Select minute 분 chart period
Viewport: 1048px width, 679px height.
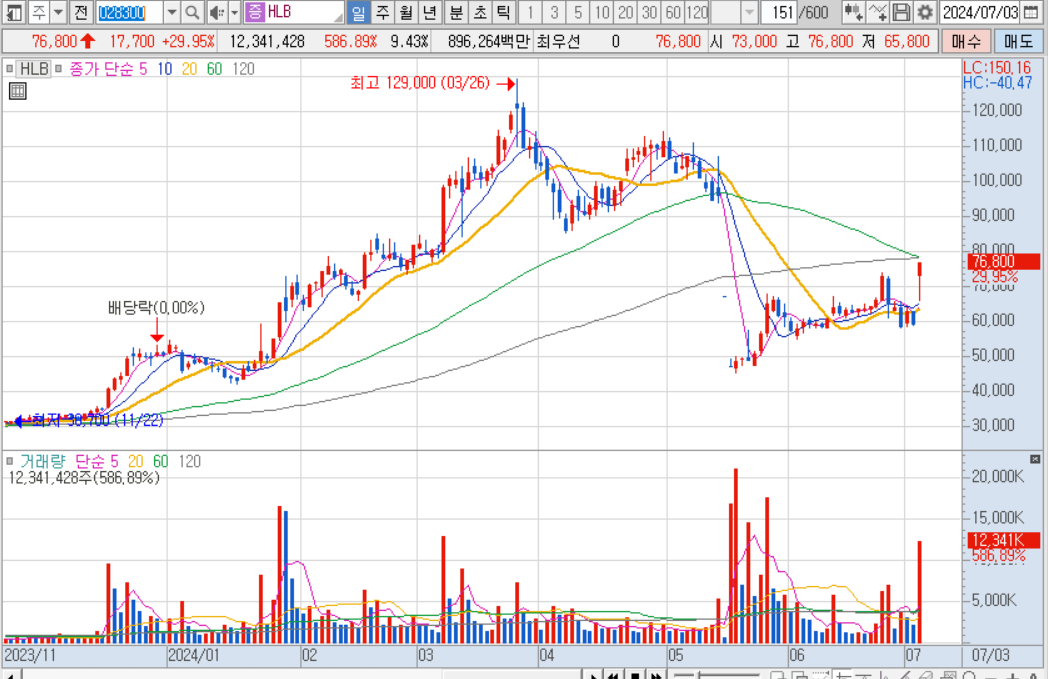(456, 12)
